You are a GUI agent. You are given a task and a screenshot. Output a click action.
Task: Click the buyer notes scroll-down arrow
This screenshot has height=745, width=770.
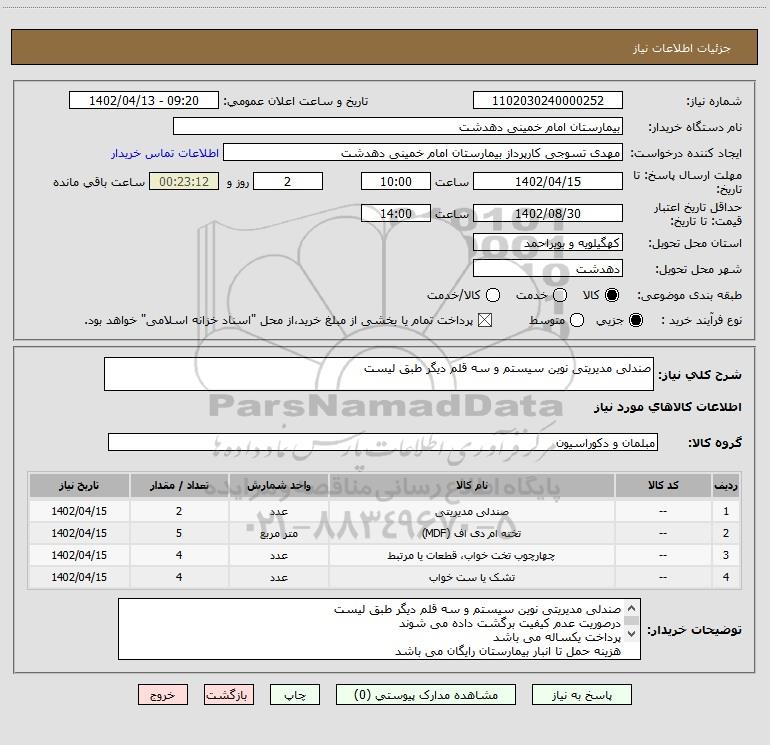pos(632,634)
